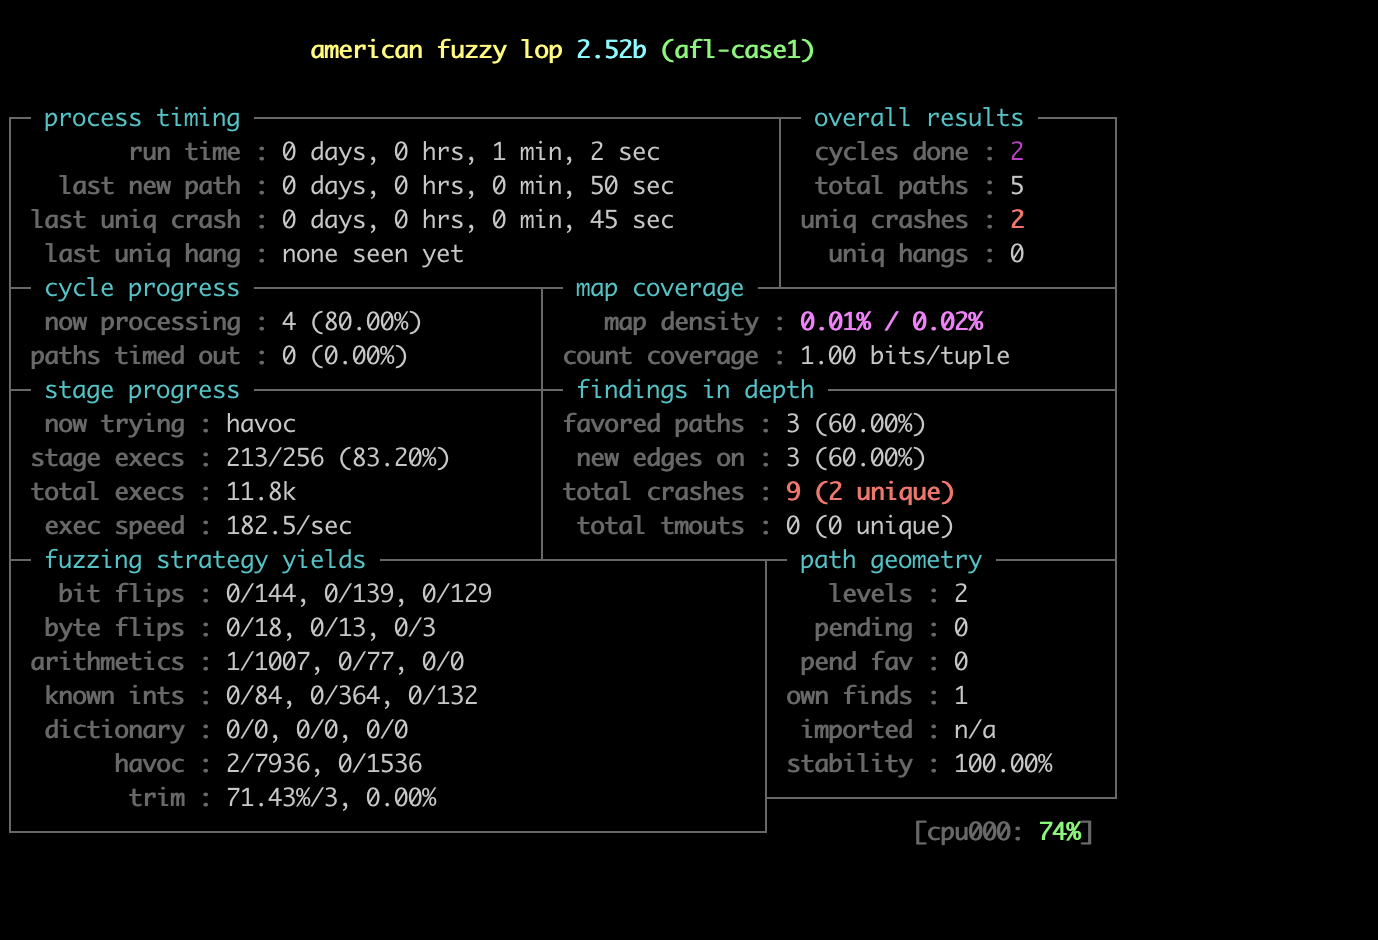
Task: Click the dictionary value '0/0, 0/0, 0/0'
Action: 317,730
